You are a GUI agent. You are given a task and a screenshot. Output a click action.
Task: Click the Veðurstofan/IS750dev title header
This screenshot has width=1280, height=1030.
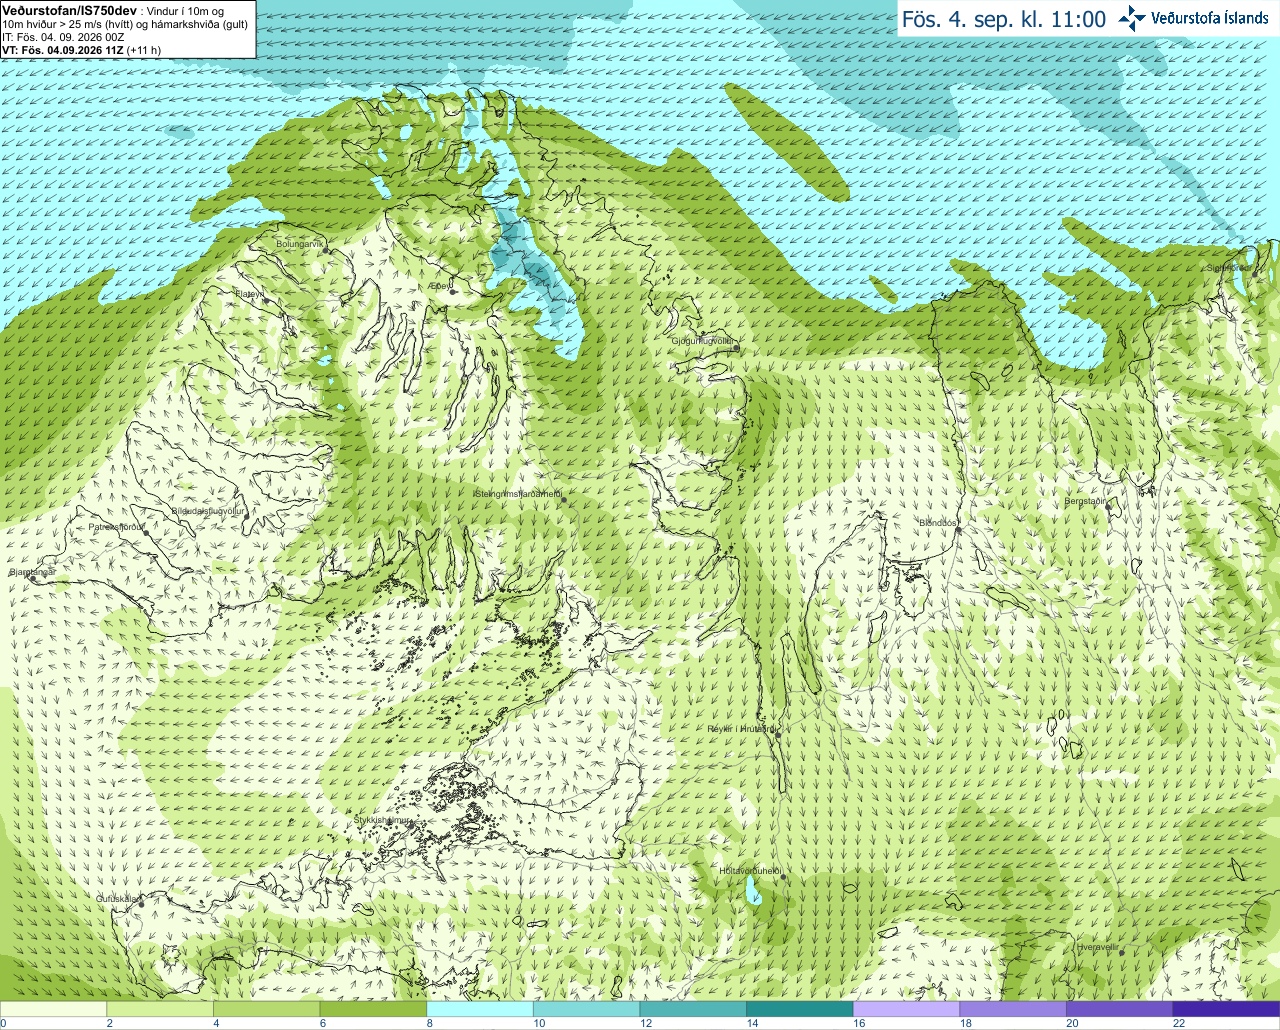69,9
